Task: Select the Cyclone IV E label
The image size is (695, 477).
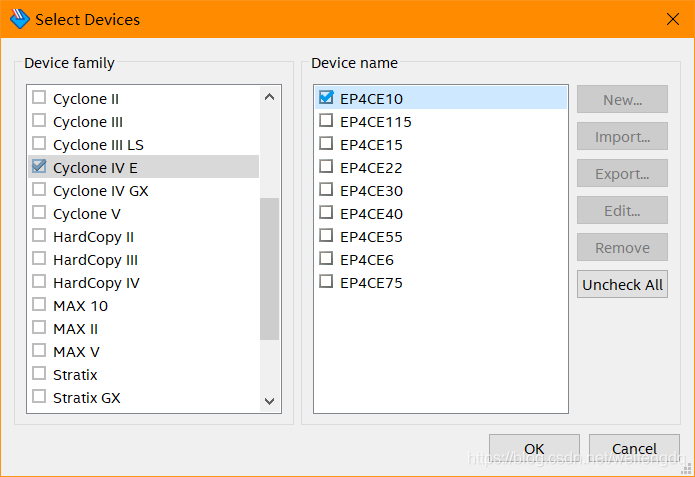Action: [95, 168]
